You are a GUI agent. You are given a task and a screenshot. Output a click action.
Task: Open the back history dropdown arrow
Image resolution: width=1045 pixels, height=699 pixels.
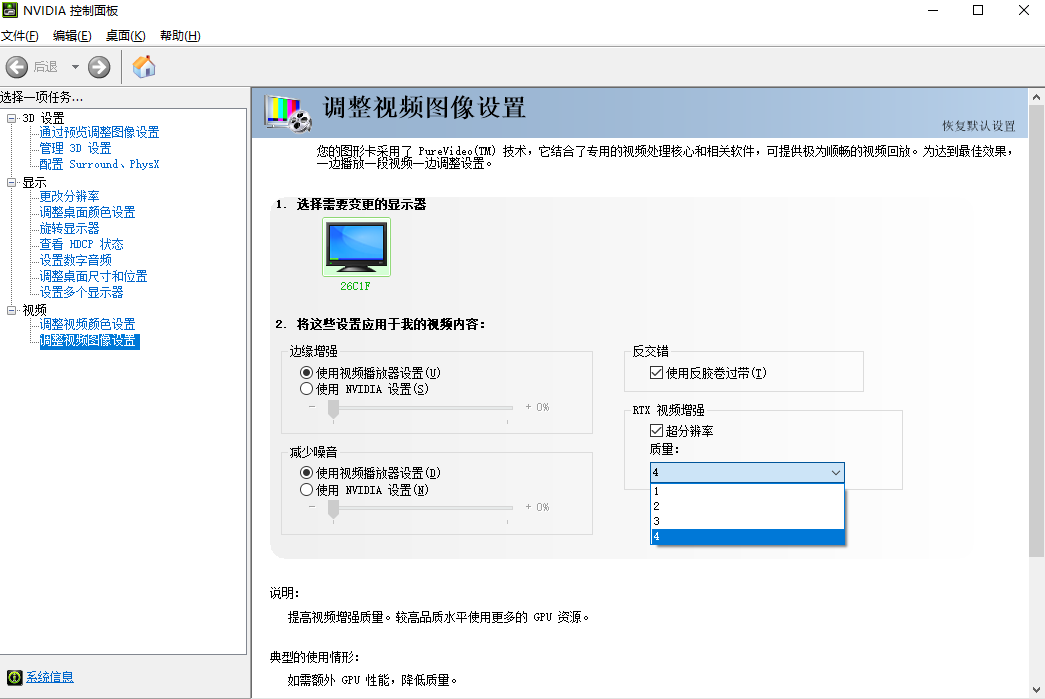75,67
